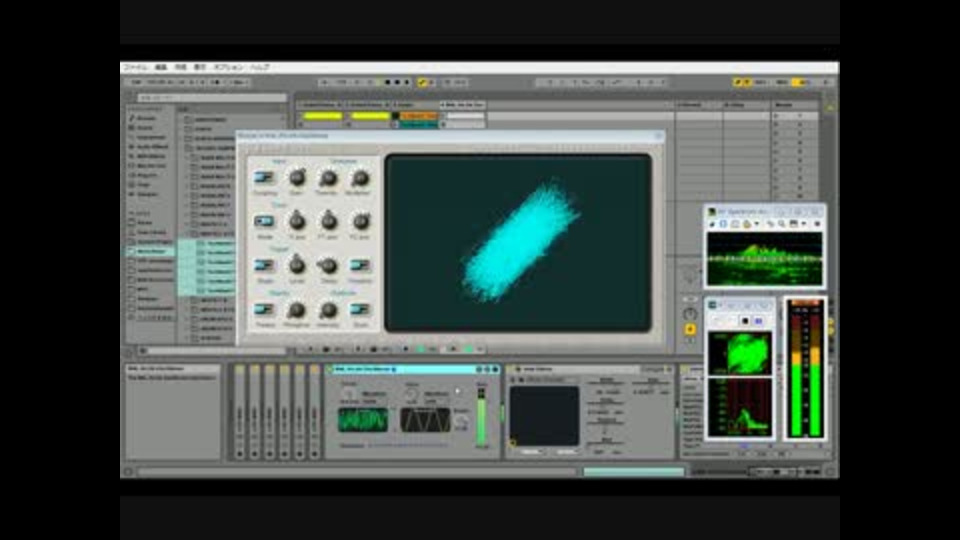The height and width of the screenshot is (540, 960).
Task: Click the zoom magnifier icon in spectrum analyzer toolbar
Action: 782,224
